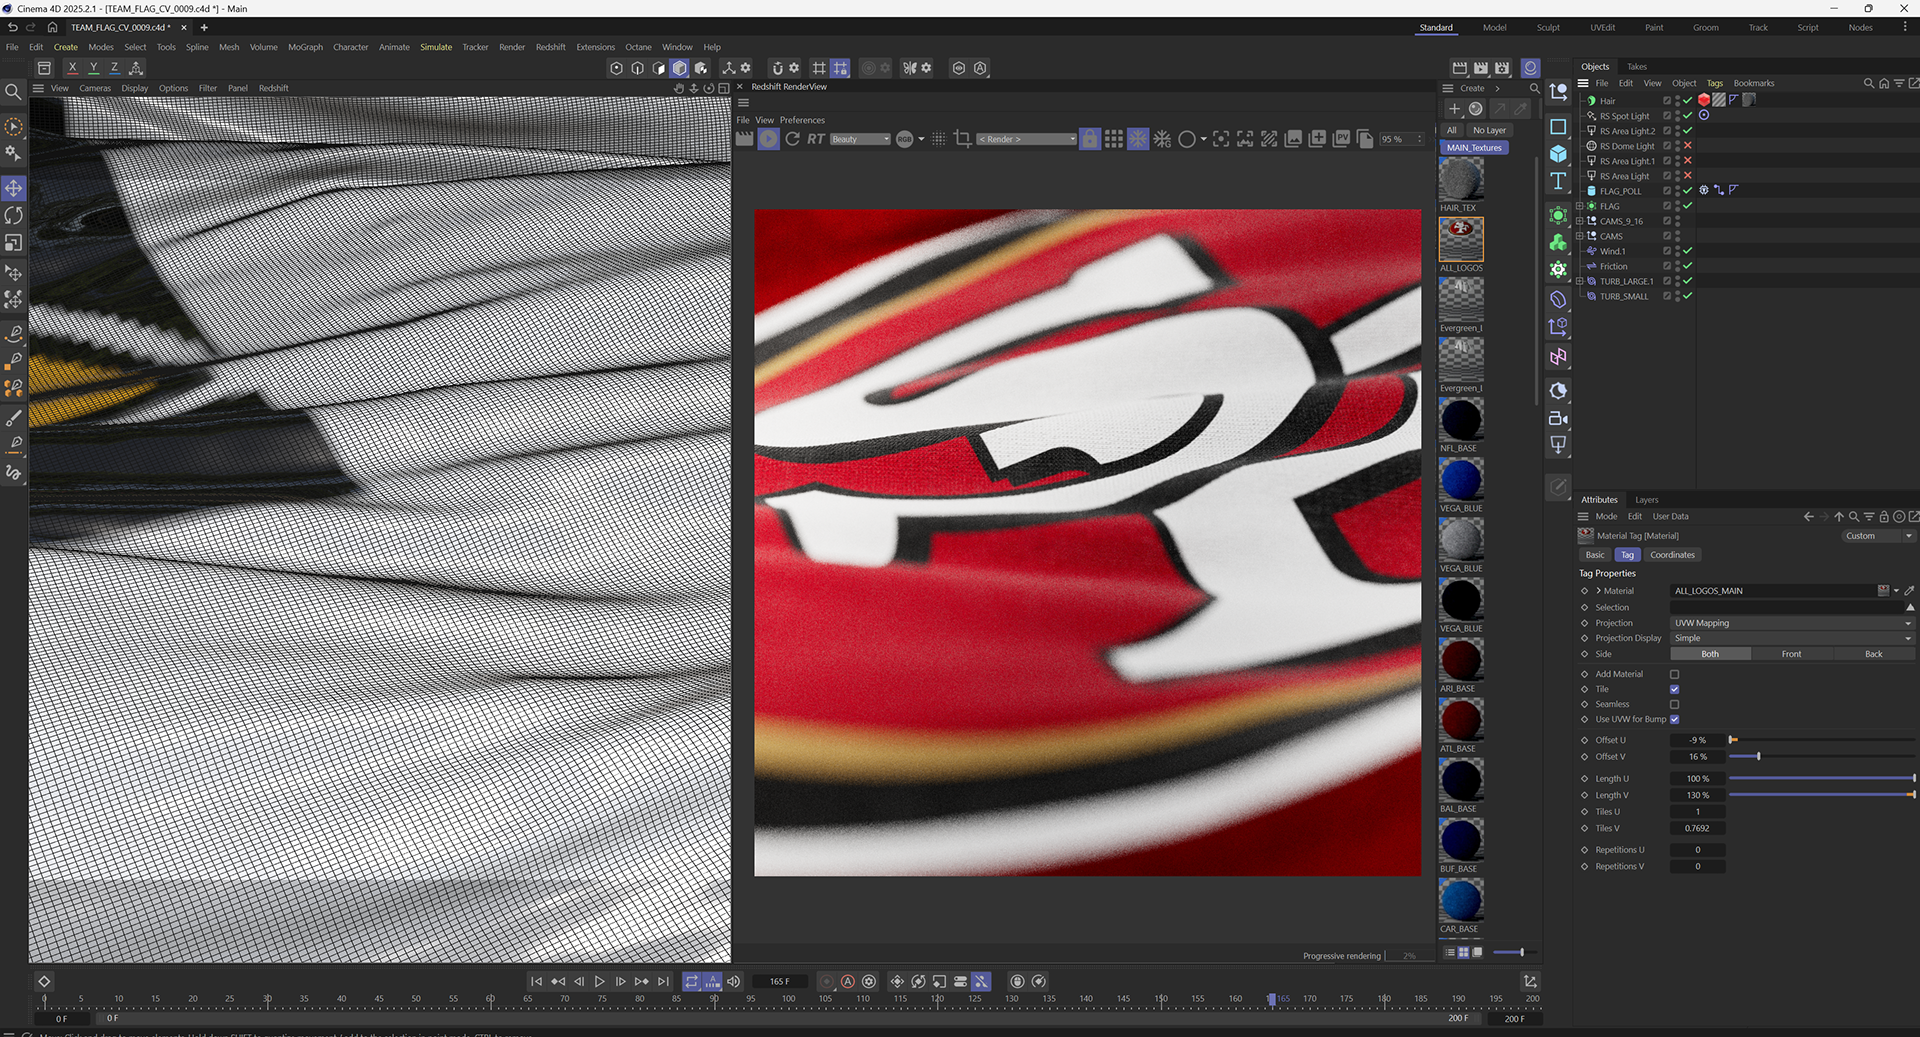Image resolution: width=1920 pixels, height=1037 pixels.
Task: Click the camera object icon in right palette
Action: tap(1558, 419)
